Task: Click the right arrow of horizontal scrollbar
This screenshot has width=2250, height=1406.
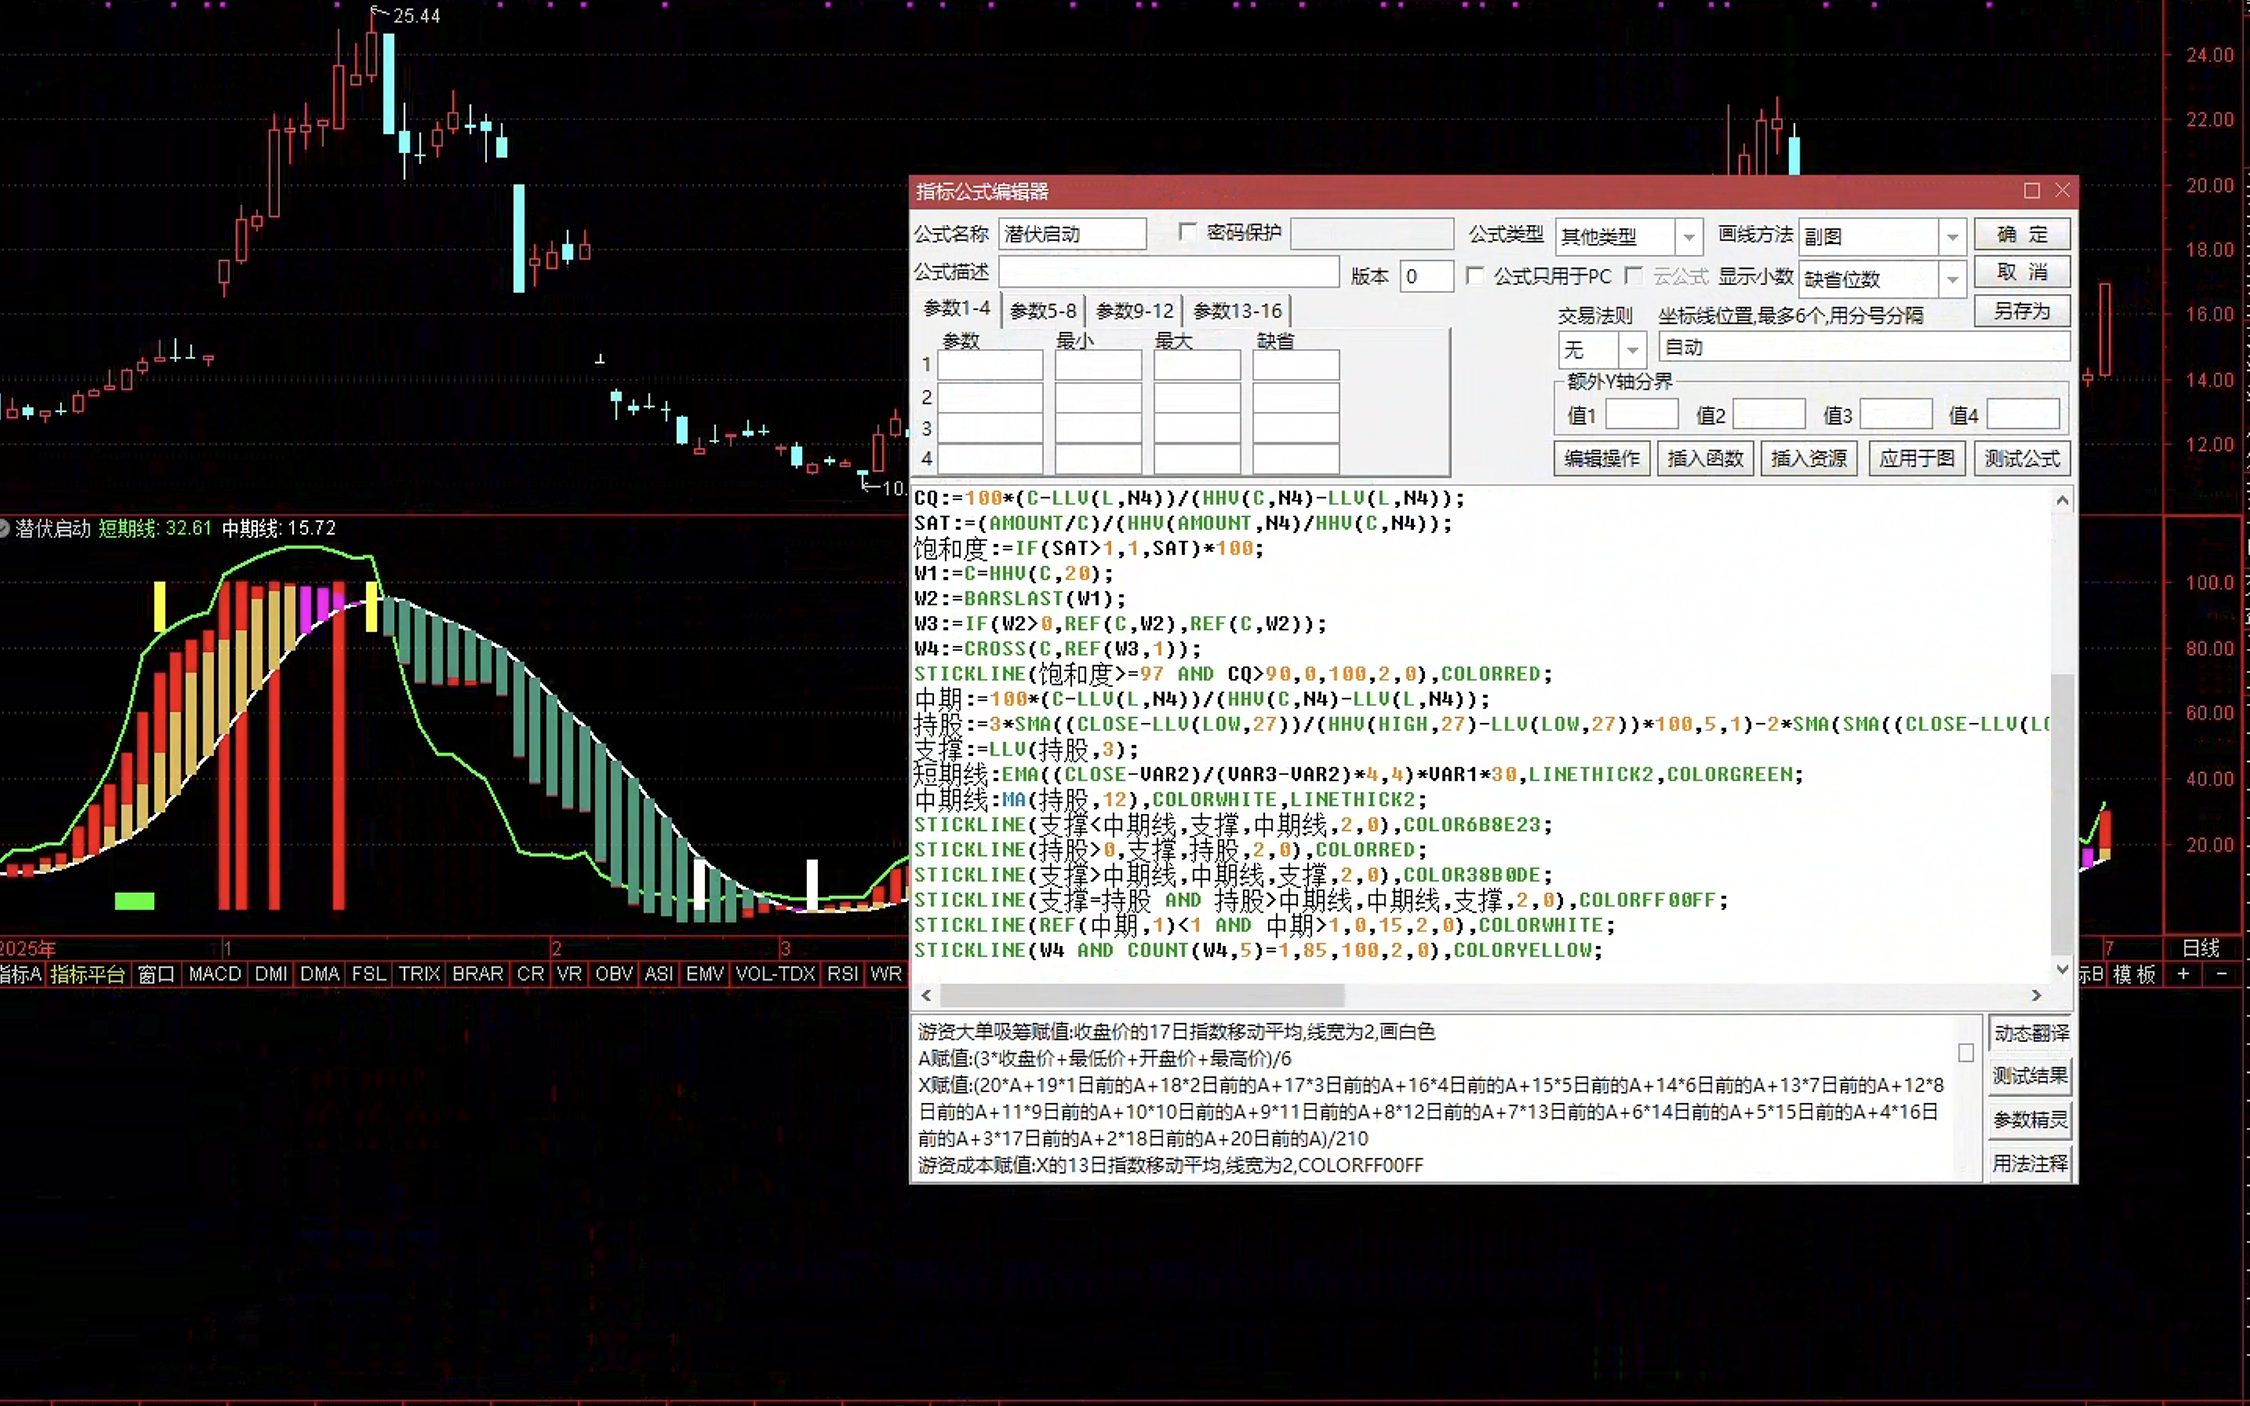Action: tap(2036, 995)
